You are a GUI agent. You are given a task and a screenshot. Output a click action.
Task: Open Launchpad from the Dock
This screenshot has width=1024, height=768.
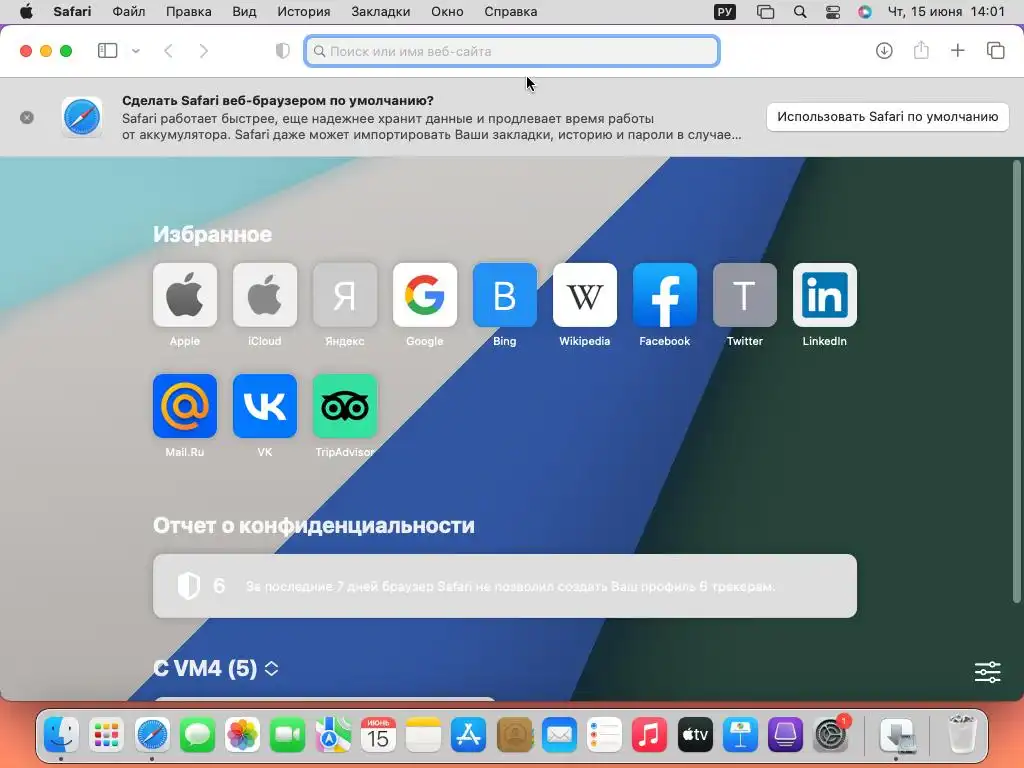[106, 735]
